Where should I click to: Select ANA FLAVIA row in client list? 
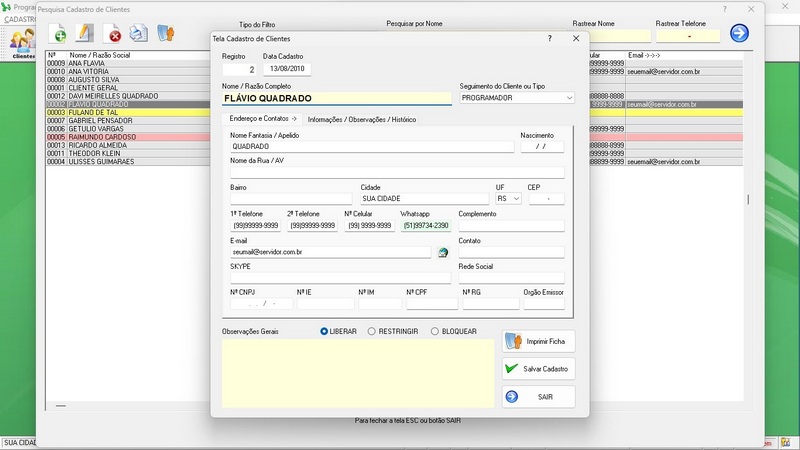(x=128, y=63)
